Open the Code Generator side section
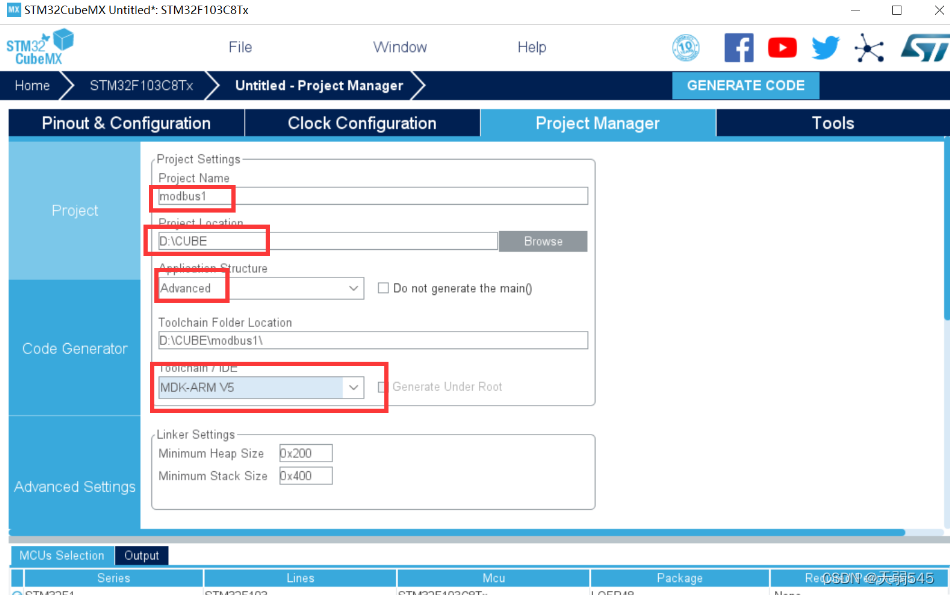This screenshot has height=595, width=950. pyautogui.click(x=75, y=348)
